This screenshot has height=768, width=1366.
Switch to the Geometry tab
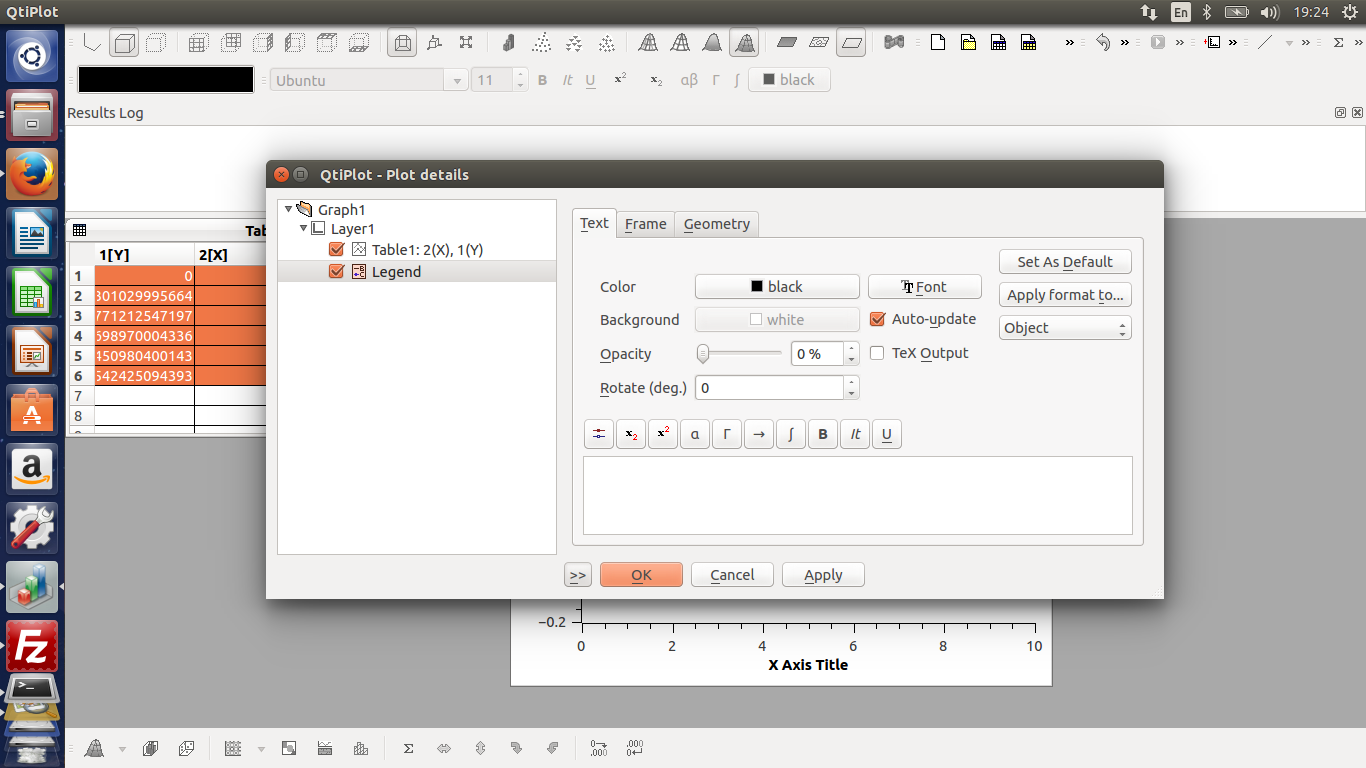717,224
